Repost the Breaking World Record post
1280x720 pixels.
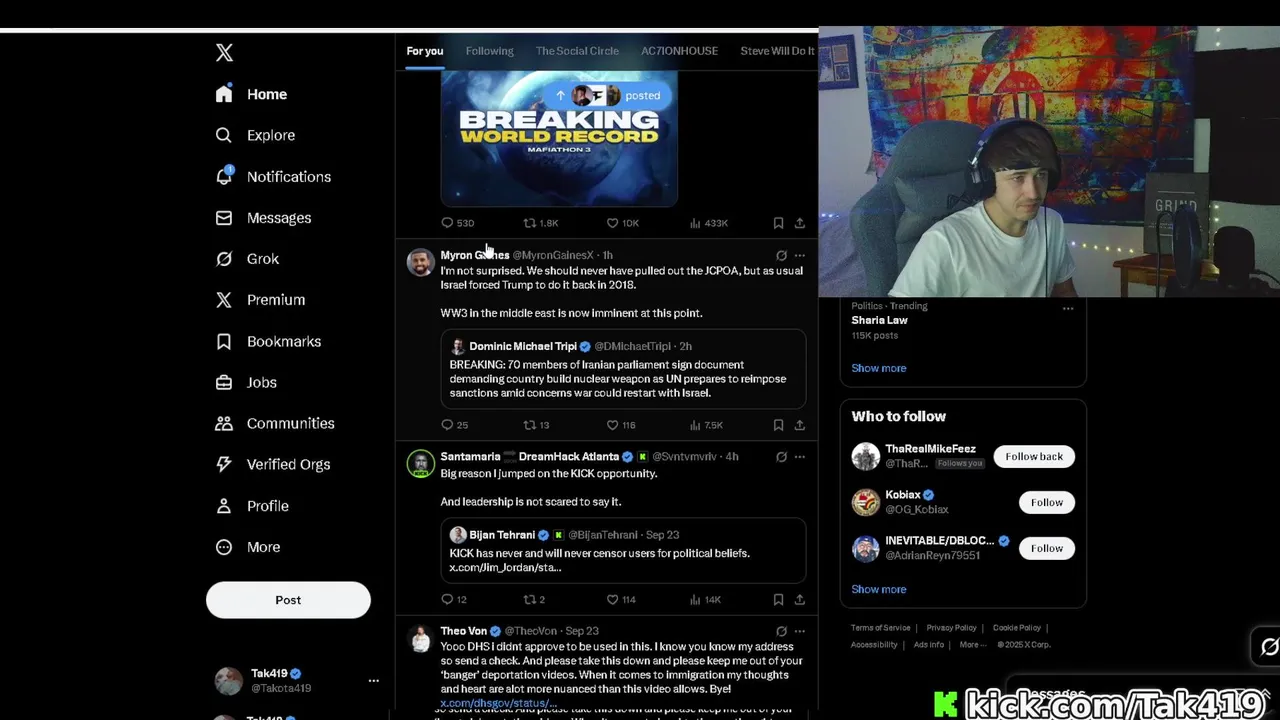[541, 223]
